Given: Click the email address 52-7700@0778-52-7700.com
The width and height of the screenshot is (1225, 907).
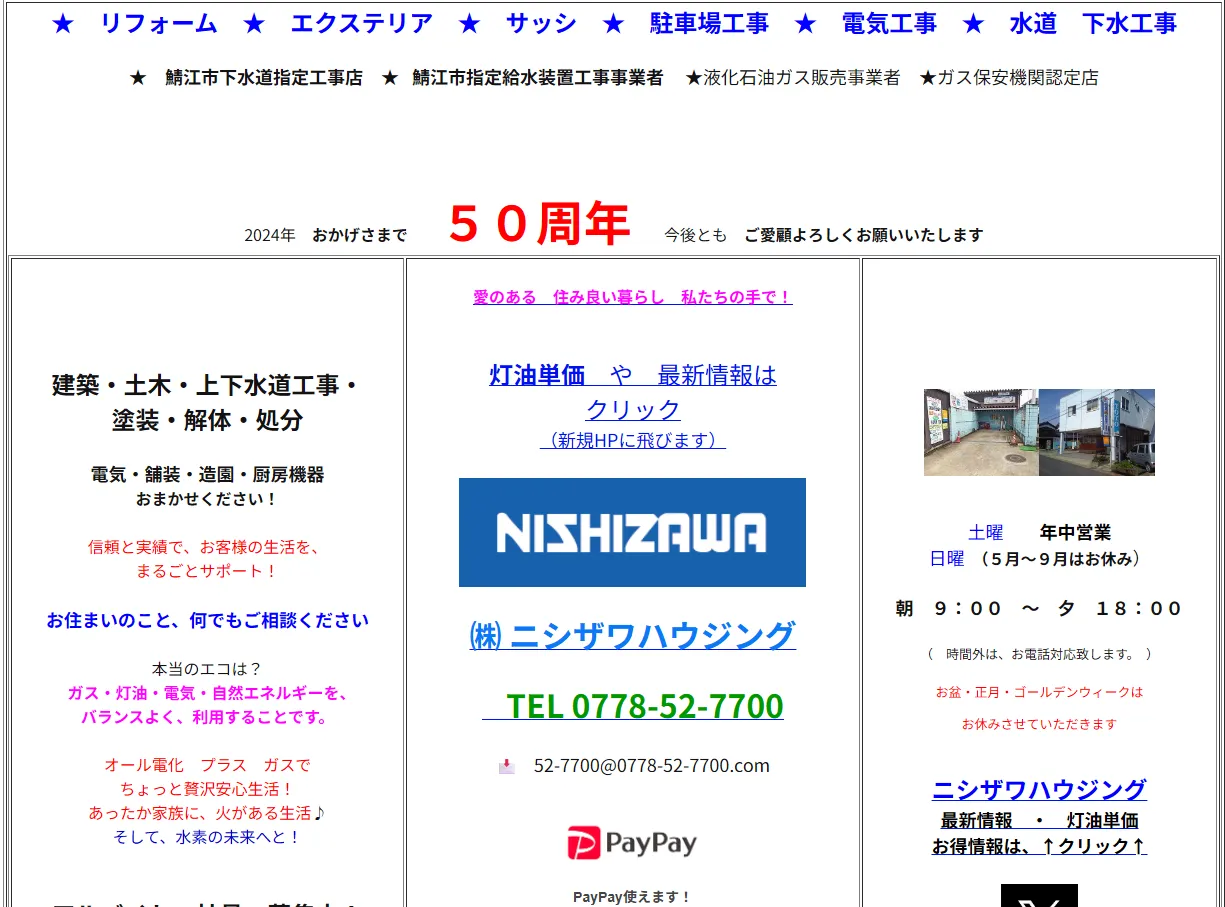Looking at the screenshot, I should click(651, 766).
